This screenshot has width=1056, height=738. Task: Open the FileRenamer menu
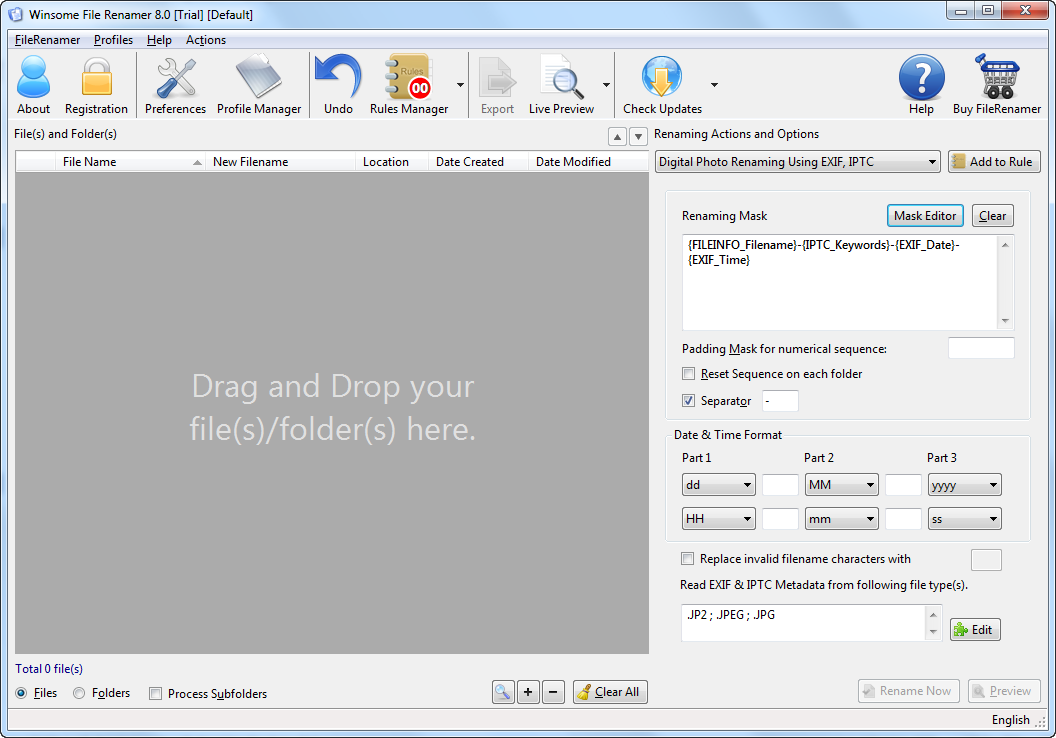pyautogui.click(x=47, y=40)
